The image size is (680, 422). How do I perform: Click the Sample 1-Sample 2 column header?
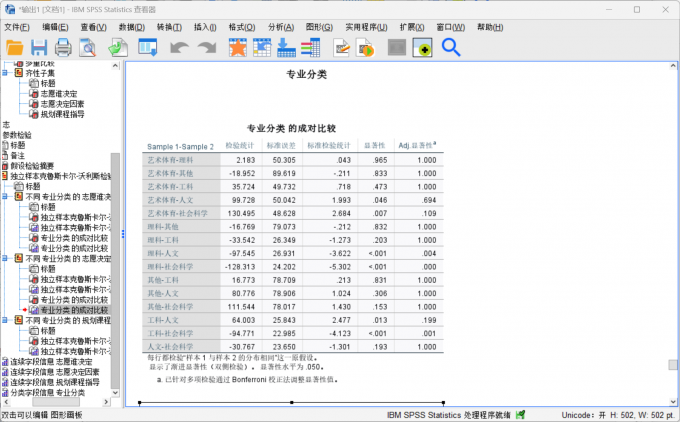click(180, 146)
